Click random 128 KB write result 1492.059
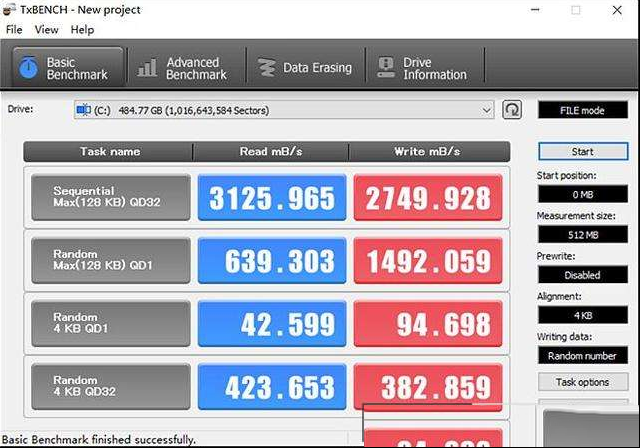This screenshot has height=448, width=640. pyautogui.click(x=428, y=261)
